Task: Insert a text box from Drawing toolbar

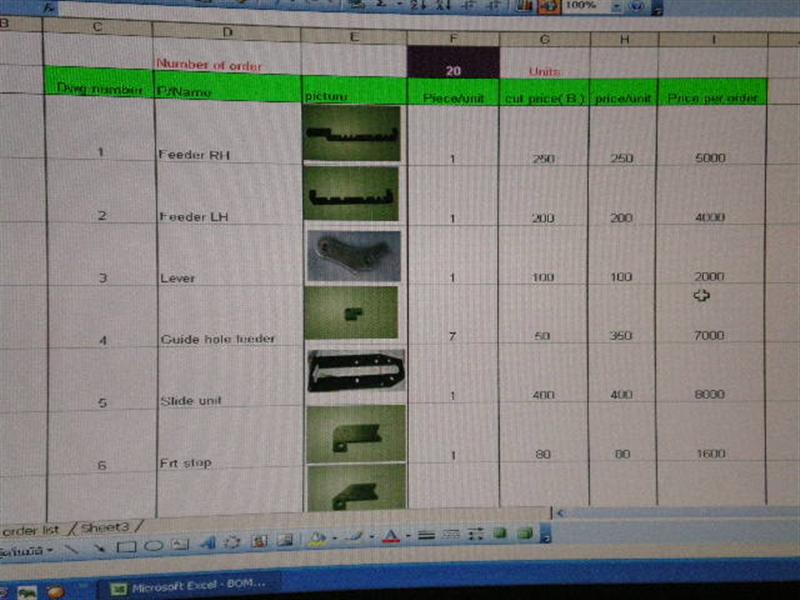Action: pos(180,545)
